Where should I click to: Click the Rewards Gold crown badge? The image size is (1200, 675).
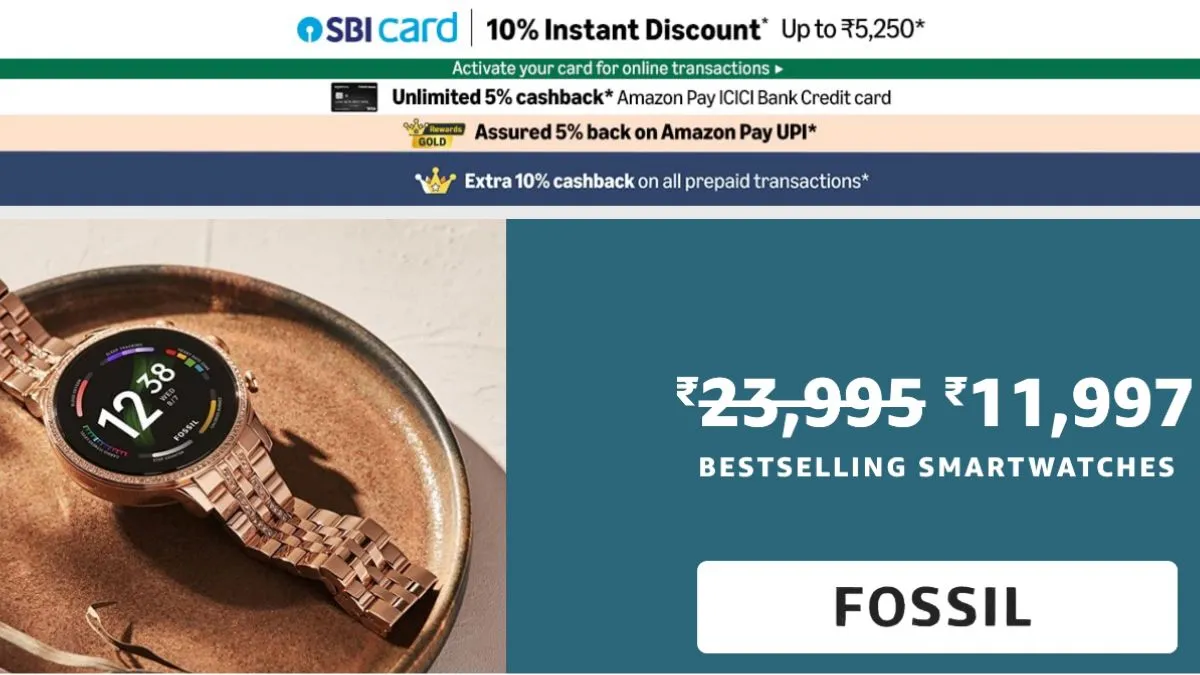coord(434,132)
